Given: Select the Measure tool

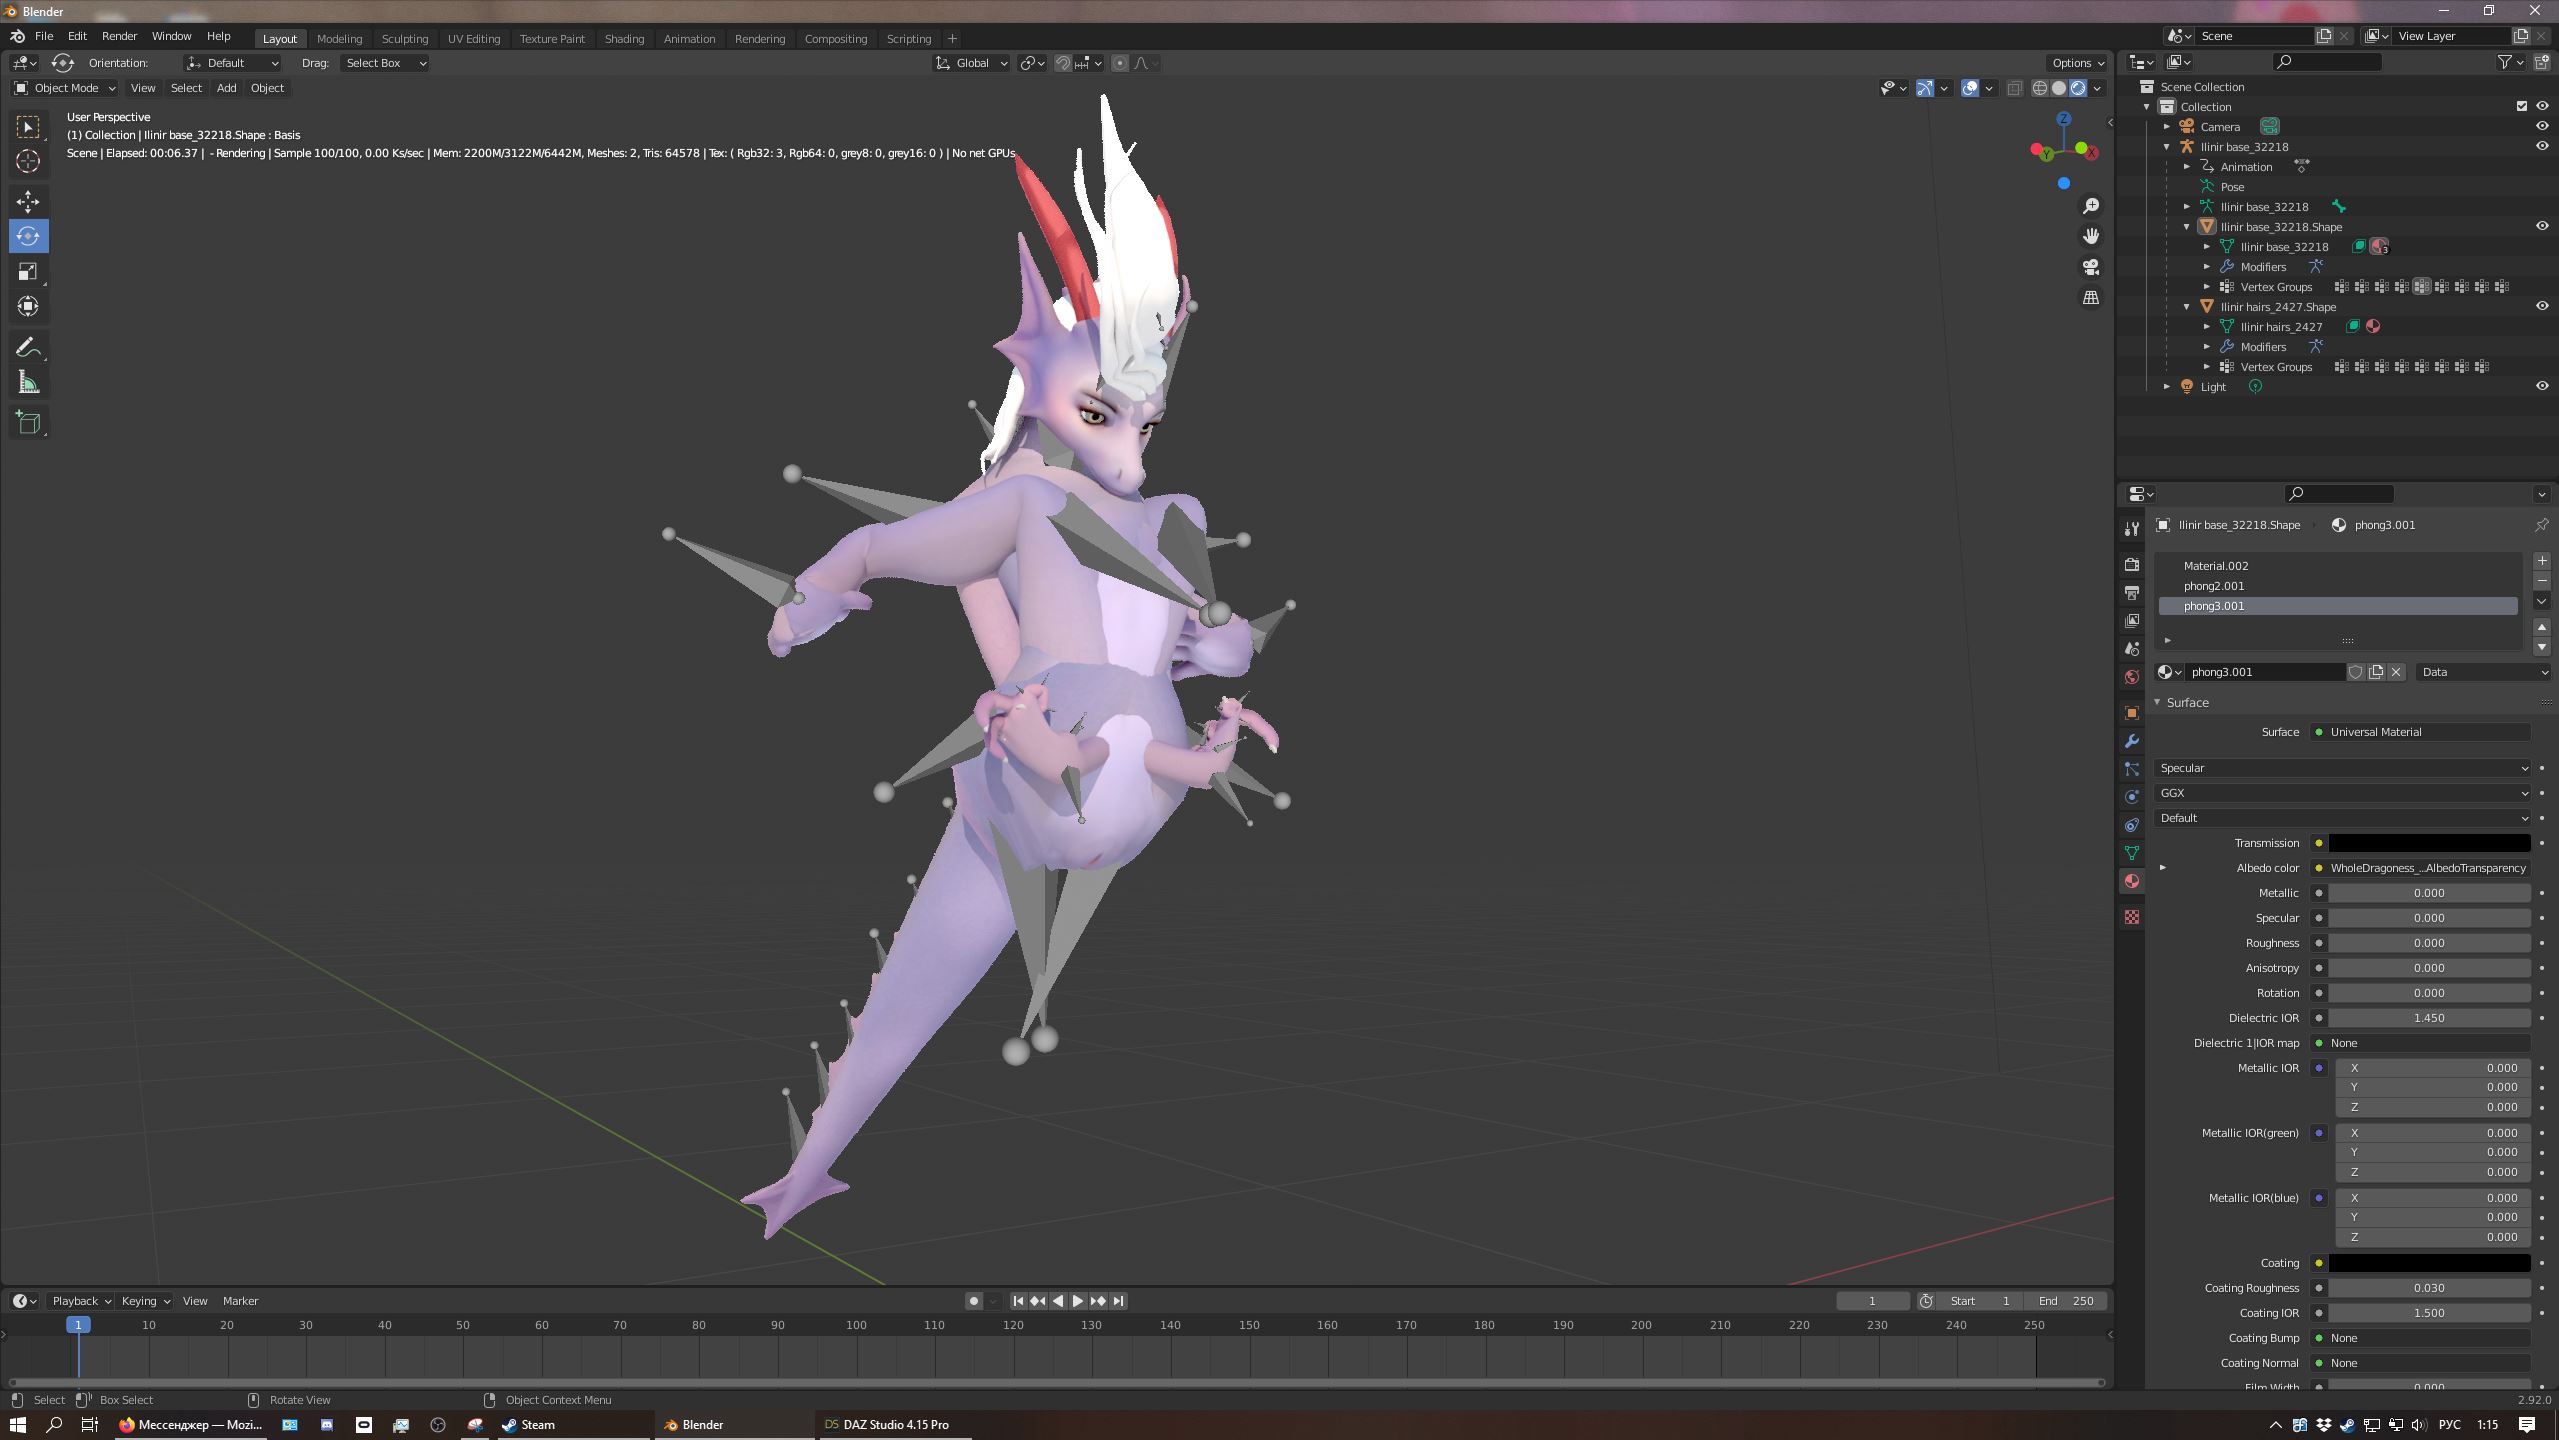Looking at the screenshot, I should 28,383.
